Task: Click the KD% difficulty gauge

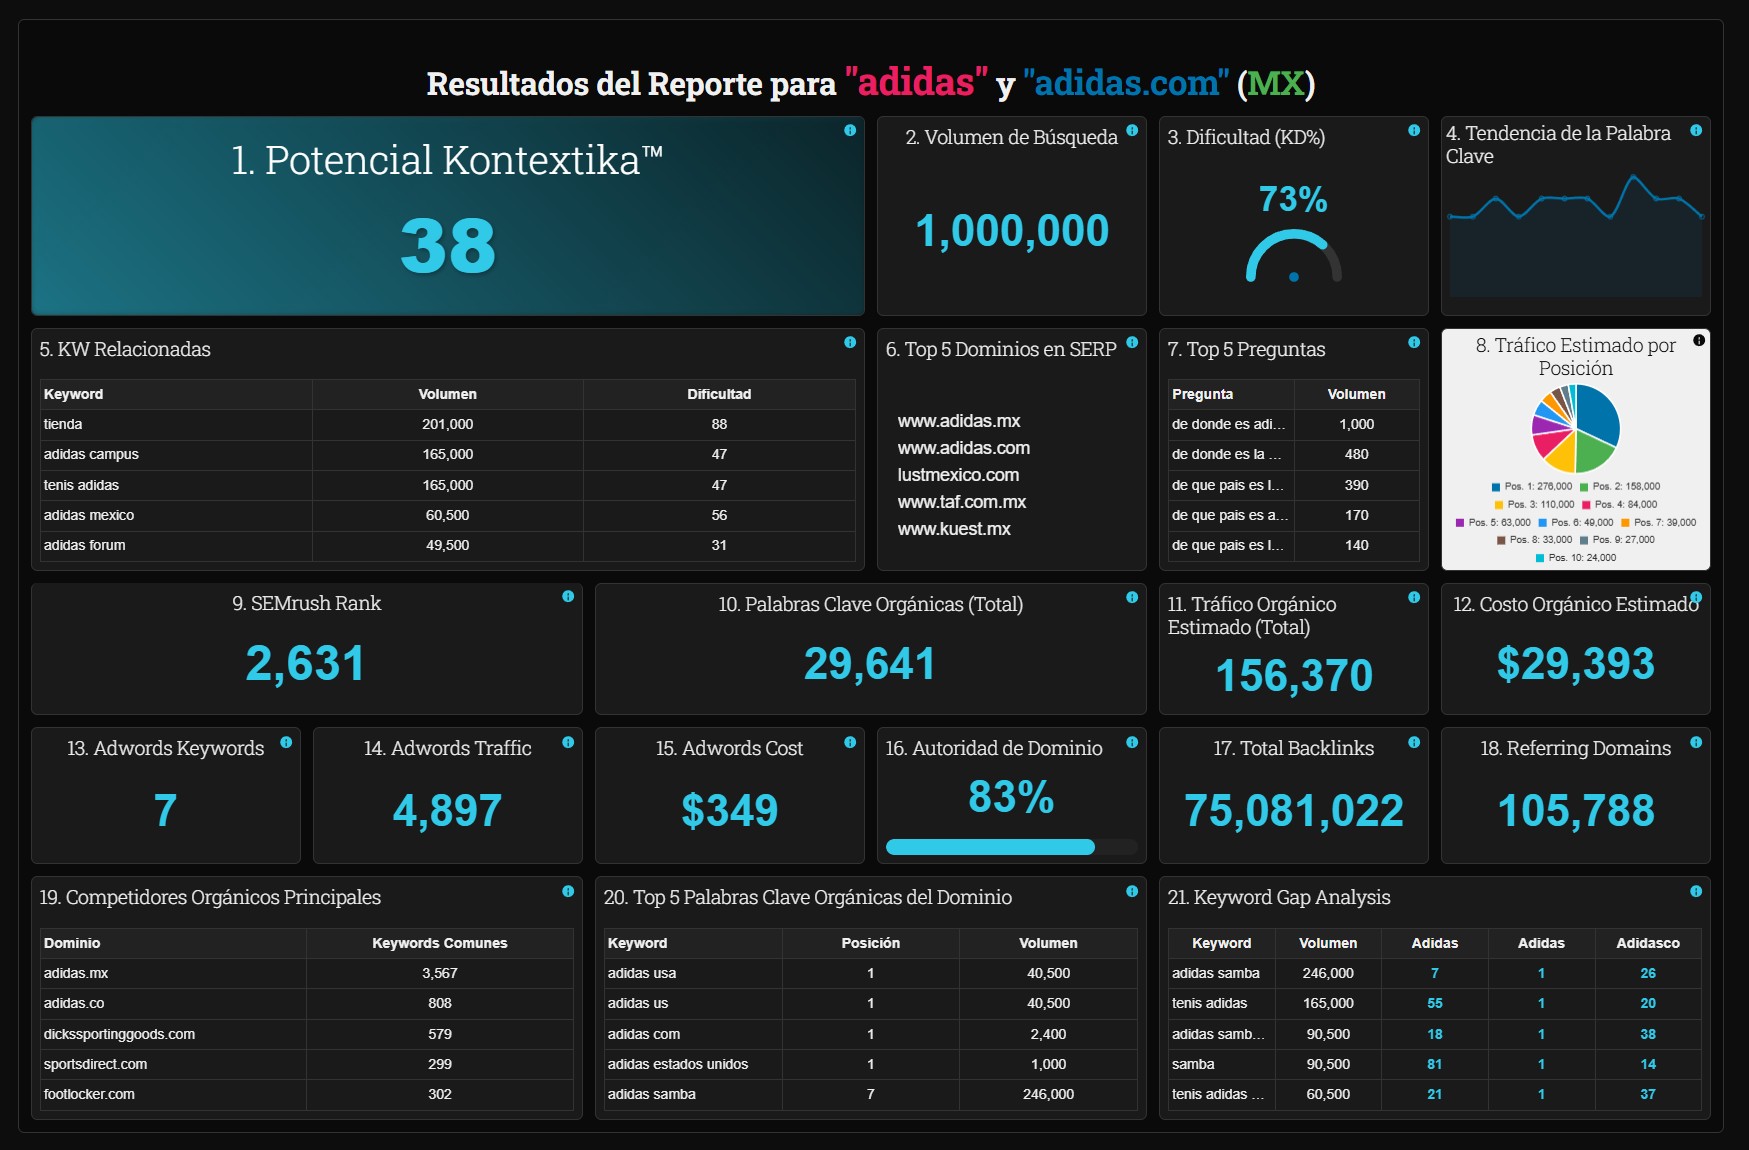Action: tap(1293, 257)
